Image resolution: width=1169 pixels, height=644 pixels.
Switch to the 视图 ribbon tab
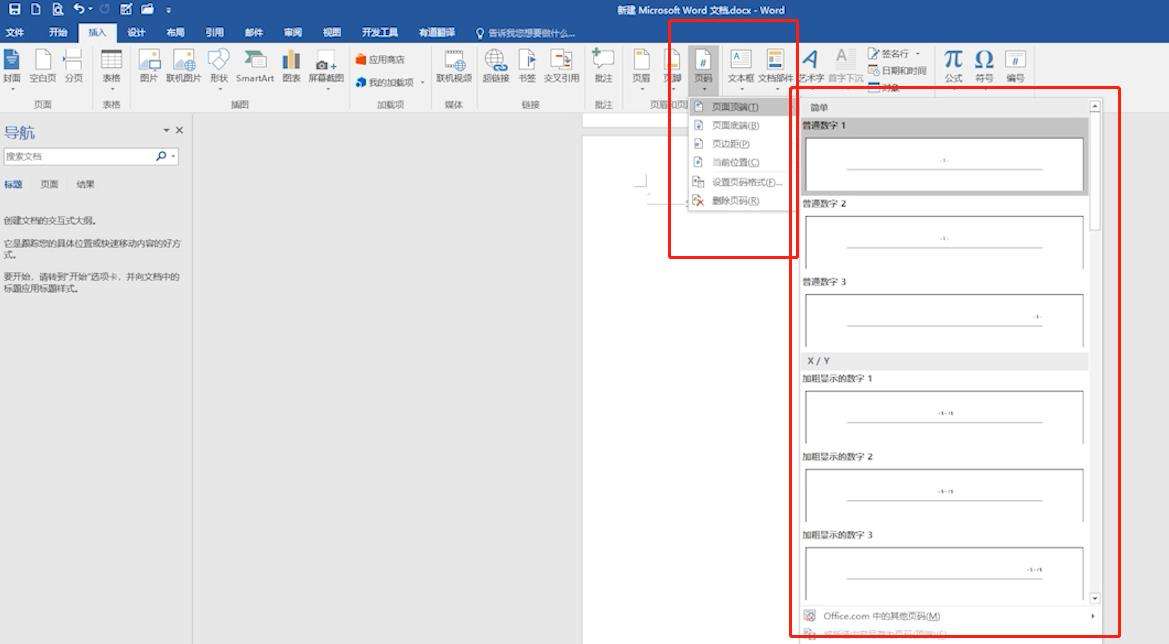coord(332,33)
